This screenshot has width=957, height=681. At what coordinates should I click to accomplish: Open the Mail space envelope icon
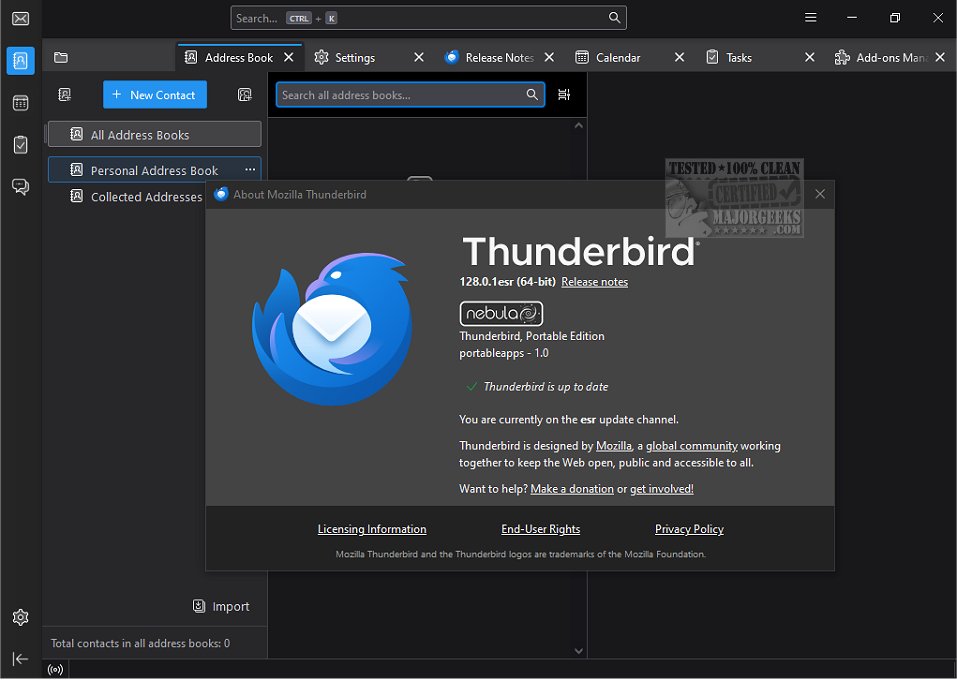point(20,18)
